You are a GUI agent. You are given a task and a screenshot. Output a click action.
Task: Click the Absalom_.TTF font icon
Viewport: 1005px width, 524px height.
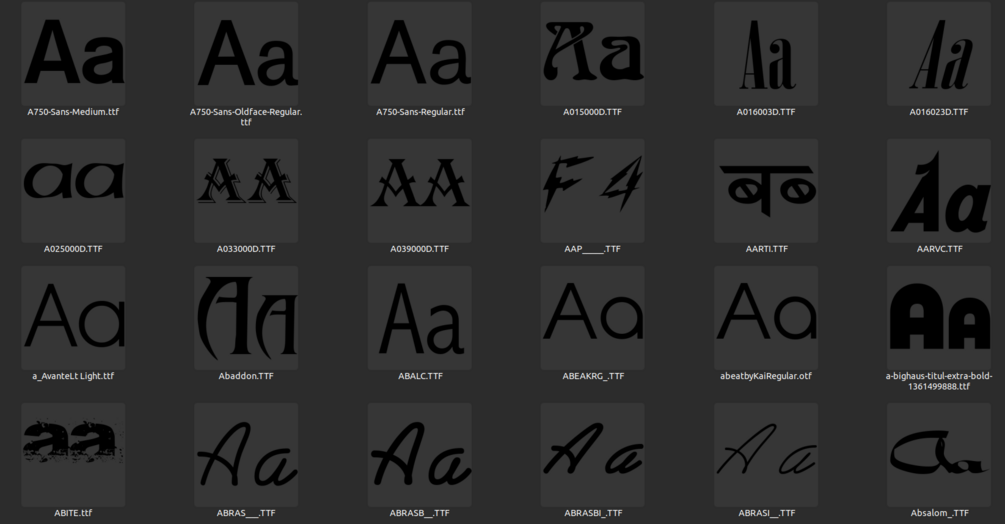tap(939, 455)
